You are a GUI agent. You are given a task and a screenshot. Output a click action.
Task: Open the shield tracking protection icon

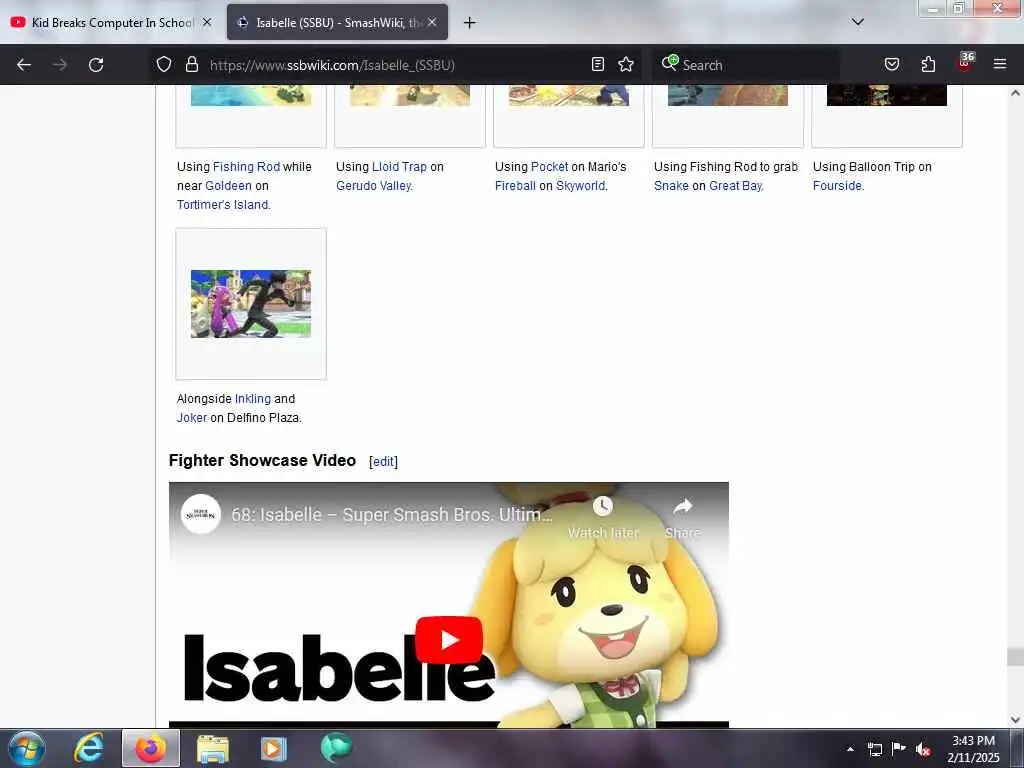pos(164,64)
